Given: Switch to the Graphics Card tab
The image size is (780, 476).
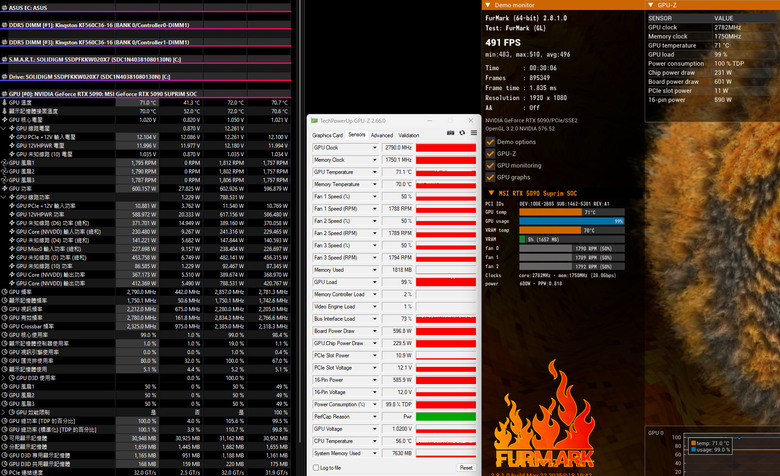Looking at the screenshot, I should tap(327, 135).
